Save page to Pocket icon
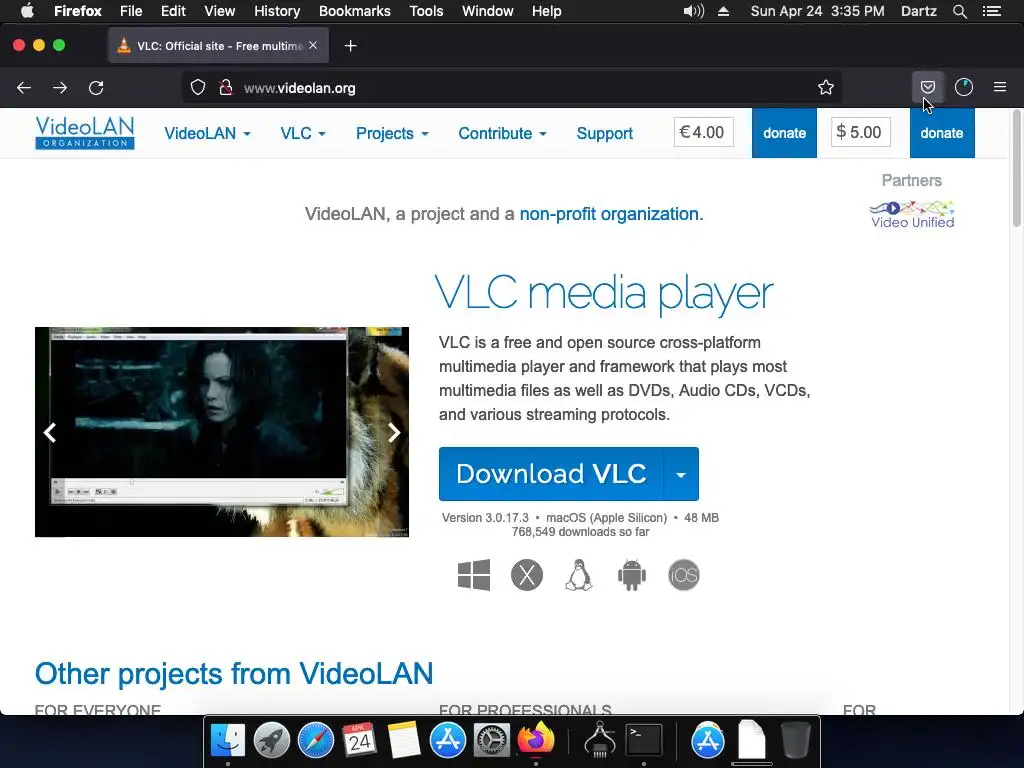This screenshot has height=768, width=1024. pyautogui.click(x=927, y=87)
